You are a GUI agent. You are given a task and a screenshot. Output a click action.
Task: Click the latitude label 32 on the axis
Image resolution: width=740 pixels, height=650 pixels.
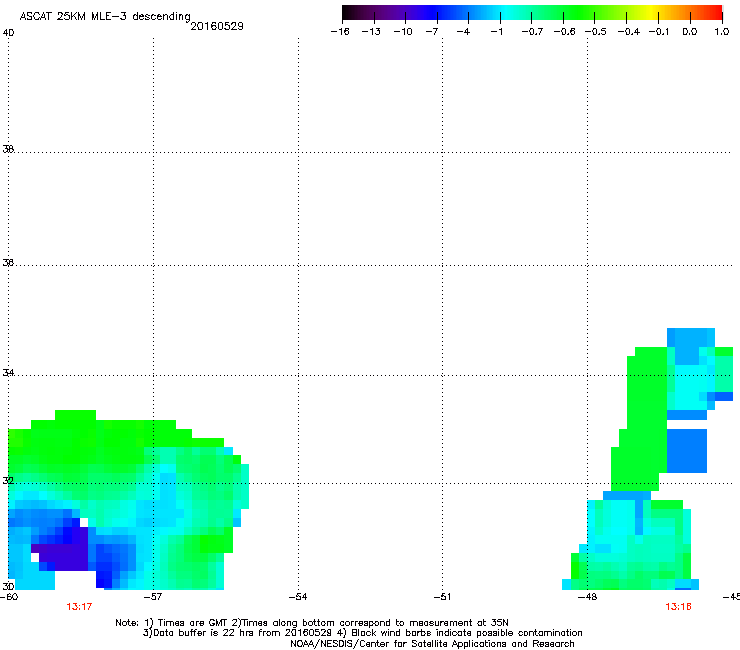8,481
